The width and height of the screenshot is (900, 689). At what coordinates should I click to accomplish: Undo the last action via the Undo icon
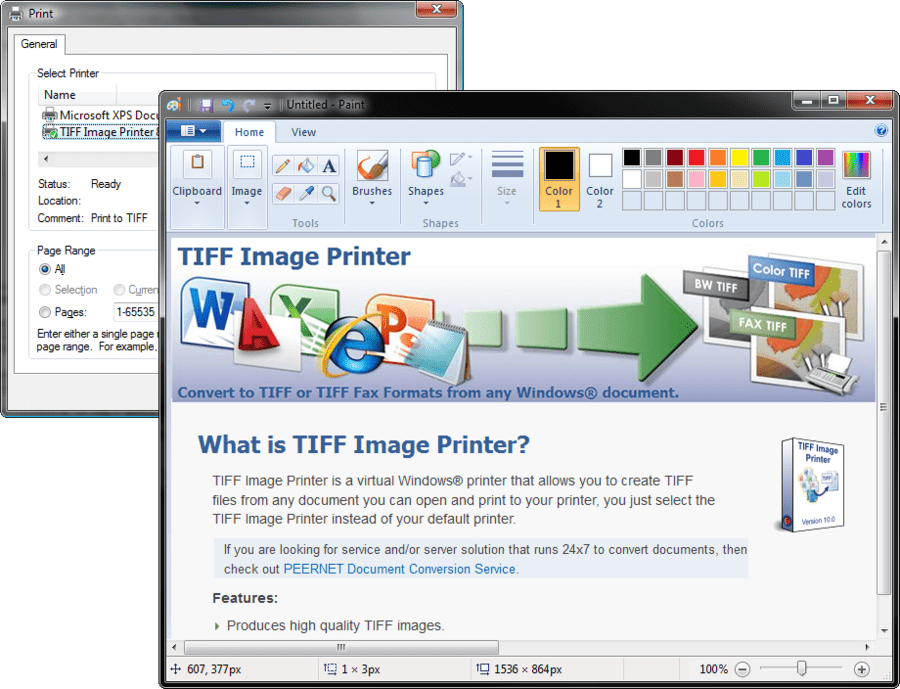click(x=228, y=104)
